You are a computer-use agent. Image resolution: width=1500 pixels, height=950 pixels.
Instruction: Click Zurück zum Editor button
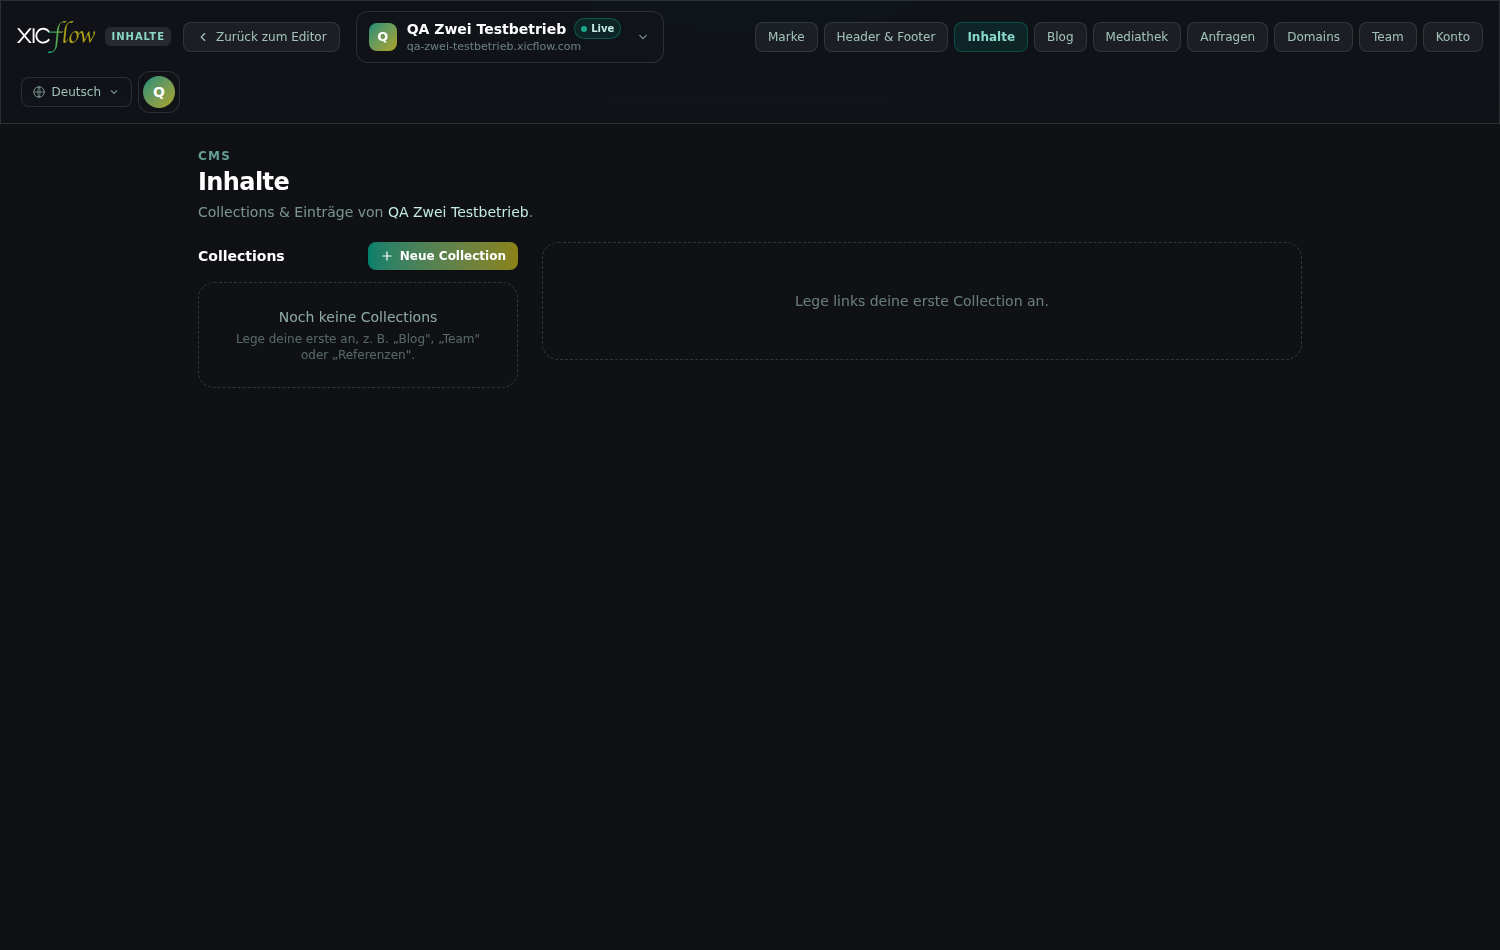pyautogui.click(x=261, y=37)
